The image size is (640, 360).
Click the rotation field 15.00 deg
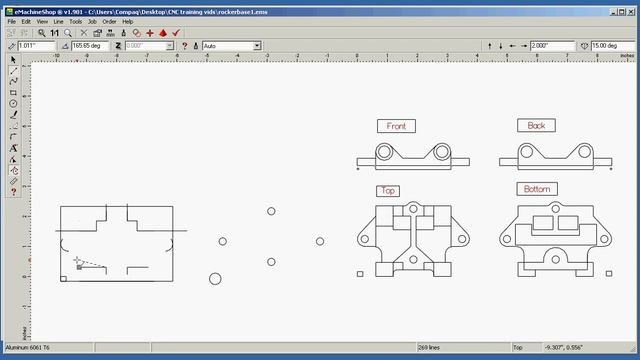click(x=613, y=46)
